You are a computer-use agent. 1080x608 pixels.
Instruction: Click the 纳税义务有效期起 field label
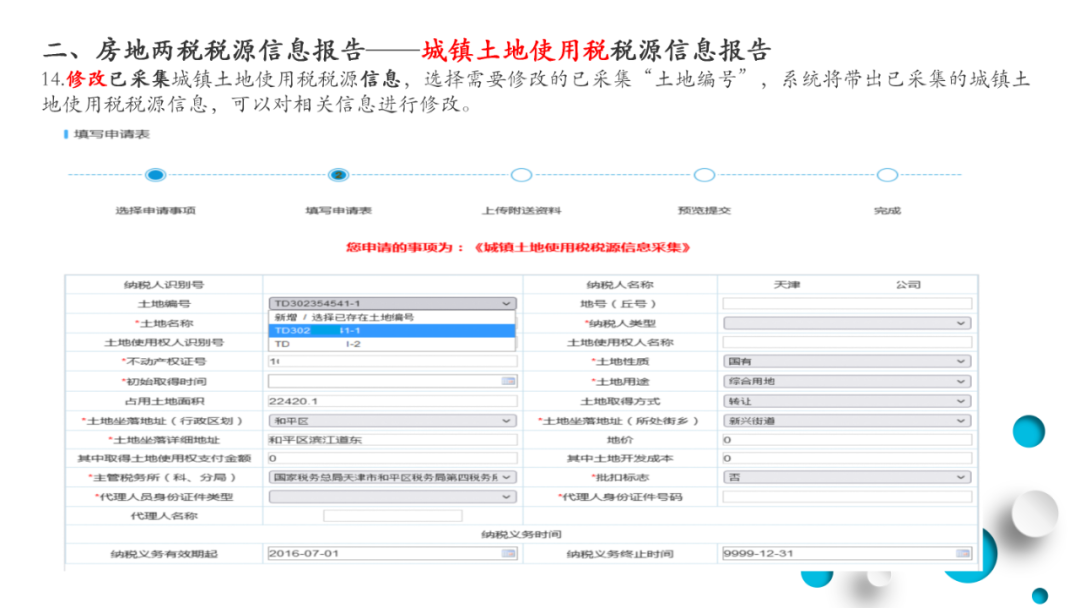164,553
